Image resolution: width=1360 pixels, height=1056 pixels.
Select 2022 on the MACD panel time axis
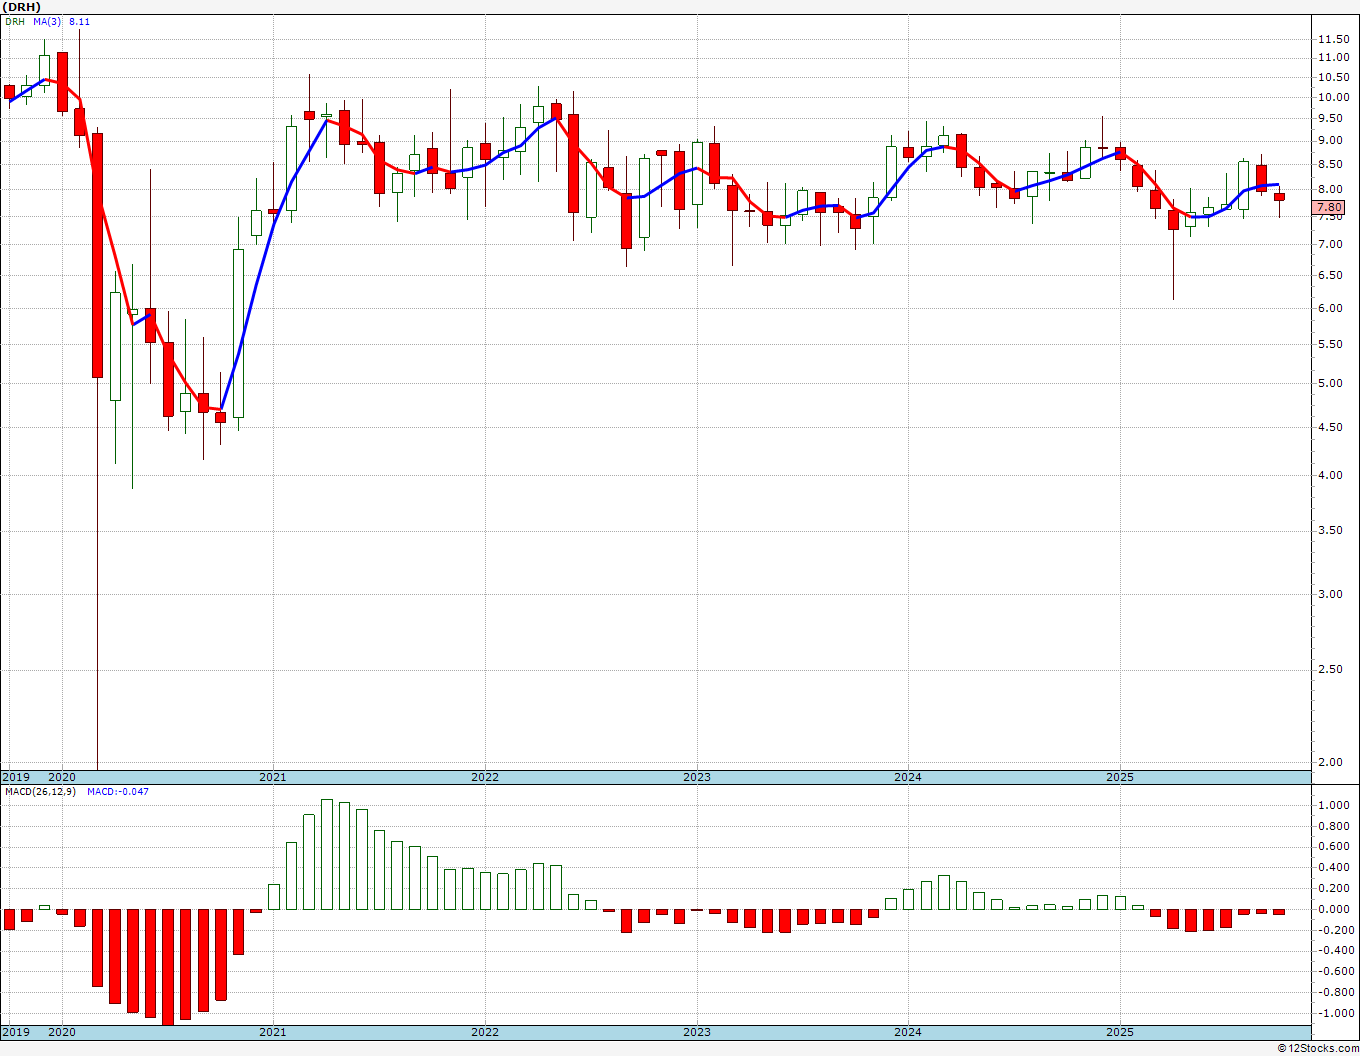tap(485, 1032)
